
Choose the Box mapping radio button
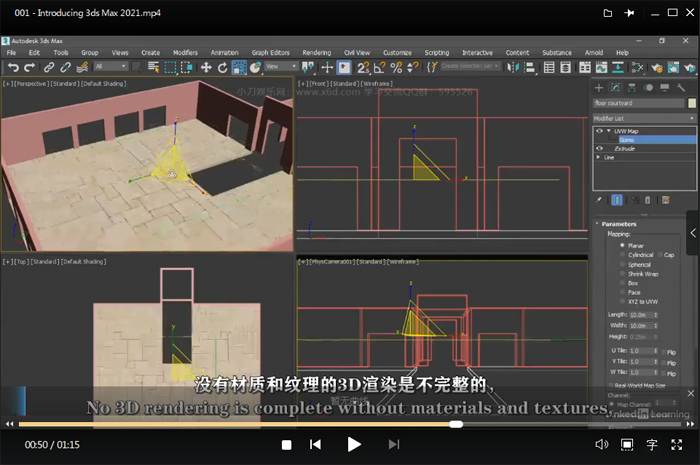(x=623, y=282)
